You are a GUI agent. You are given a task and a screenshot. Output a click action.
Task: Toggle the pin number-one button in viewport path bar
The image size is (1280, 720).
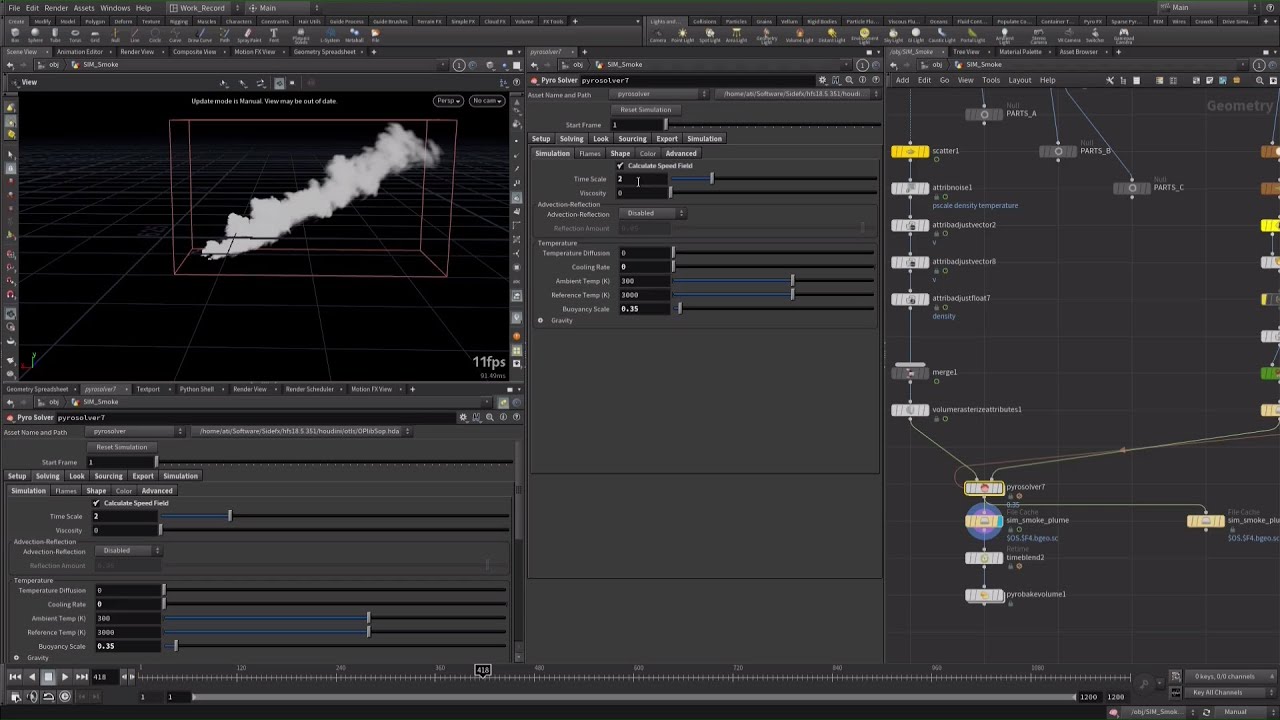(x=460, y=65)
